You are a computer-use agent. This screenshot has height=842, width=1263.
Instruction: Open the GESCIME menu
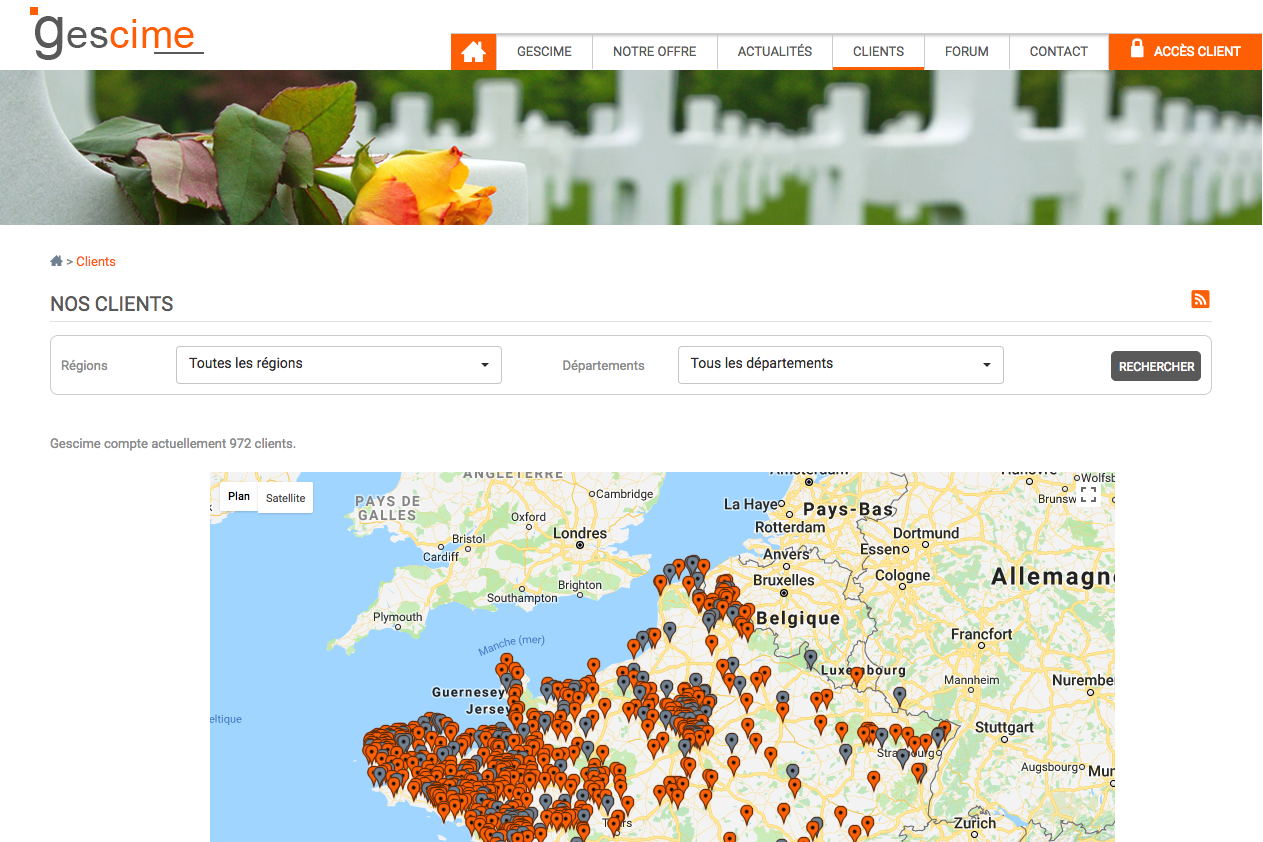[544, 52]
